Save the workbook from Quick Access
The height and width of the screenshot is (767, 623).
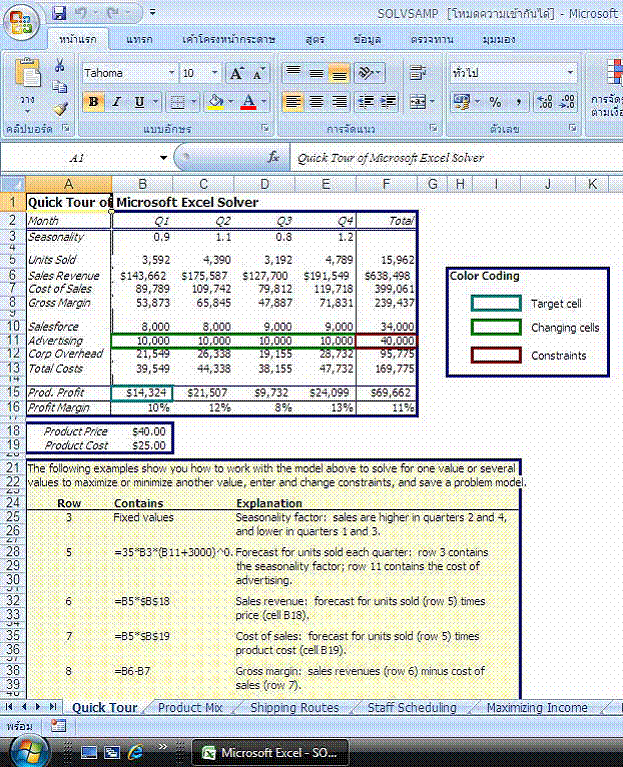coord(59,13)
